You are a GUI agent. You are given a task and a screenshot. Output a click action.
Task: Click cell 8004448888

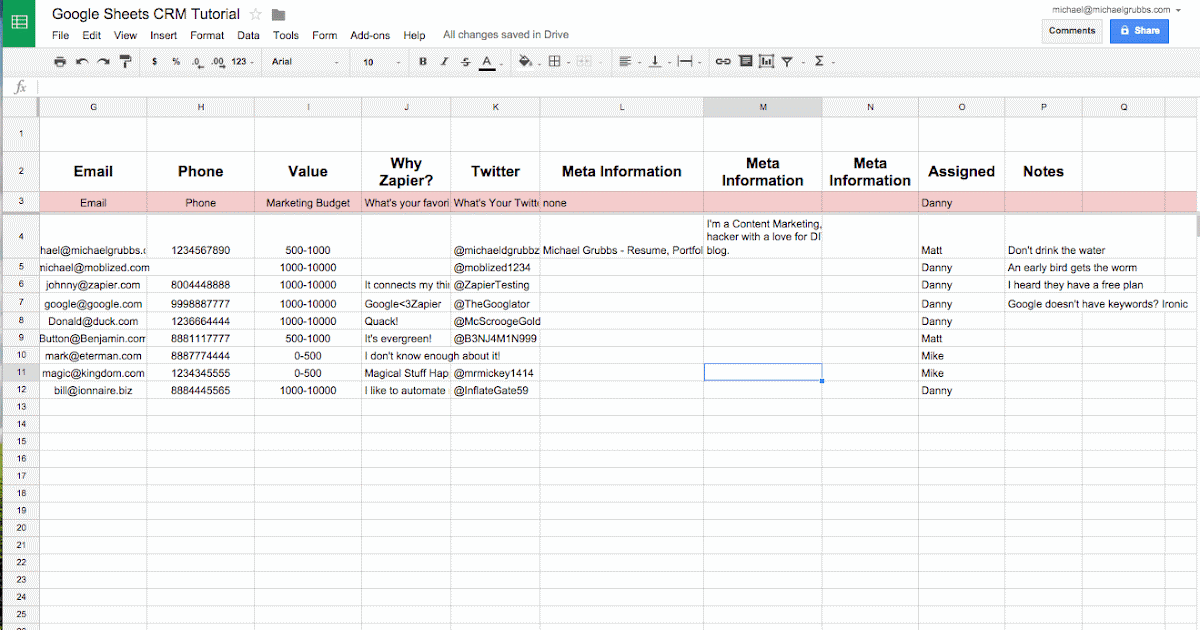200,285
